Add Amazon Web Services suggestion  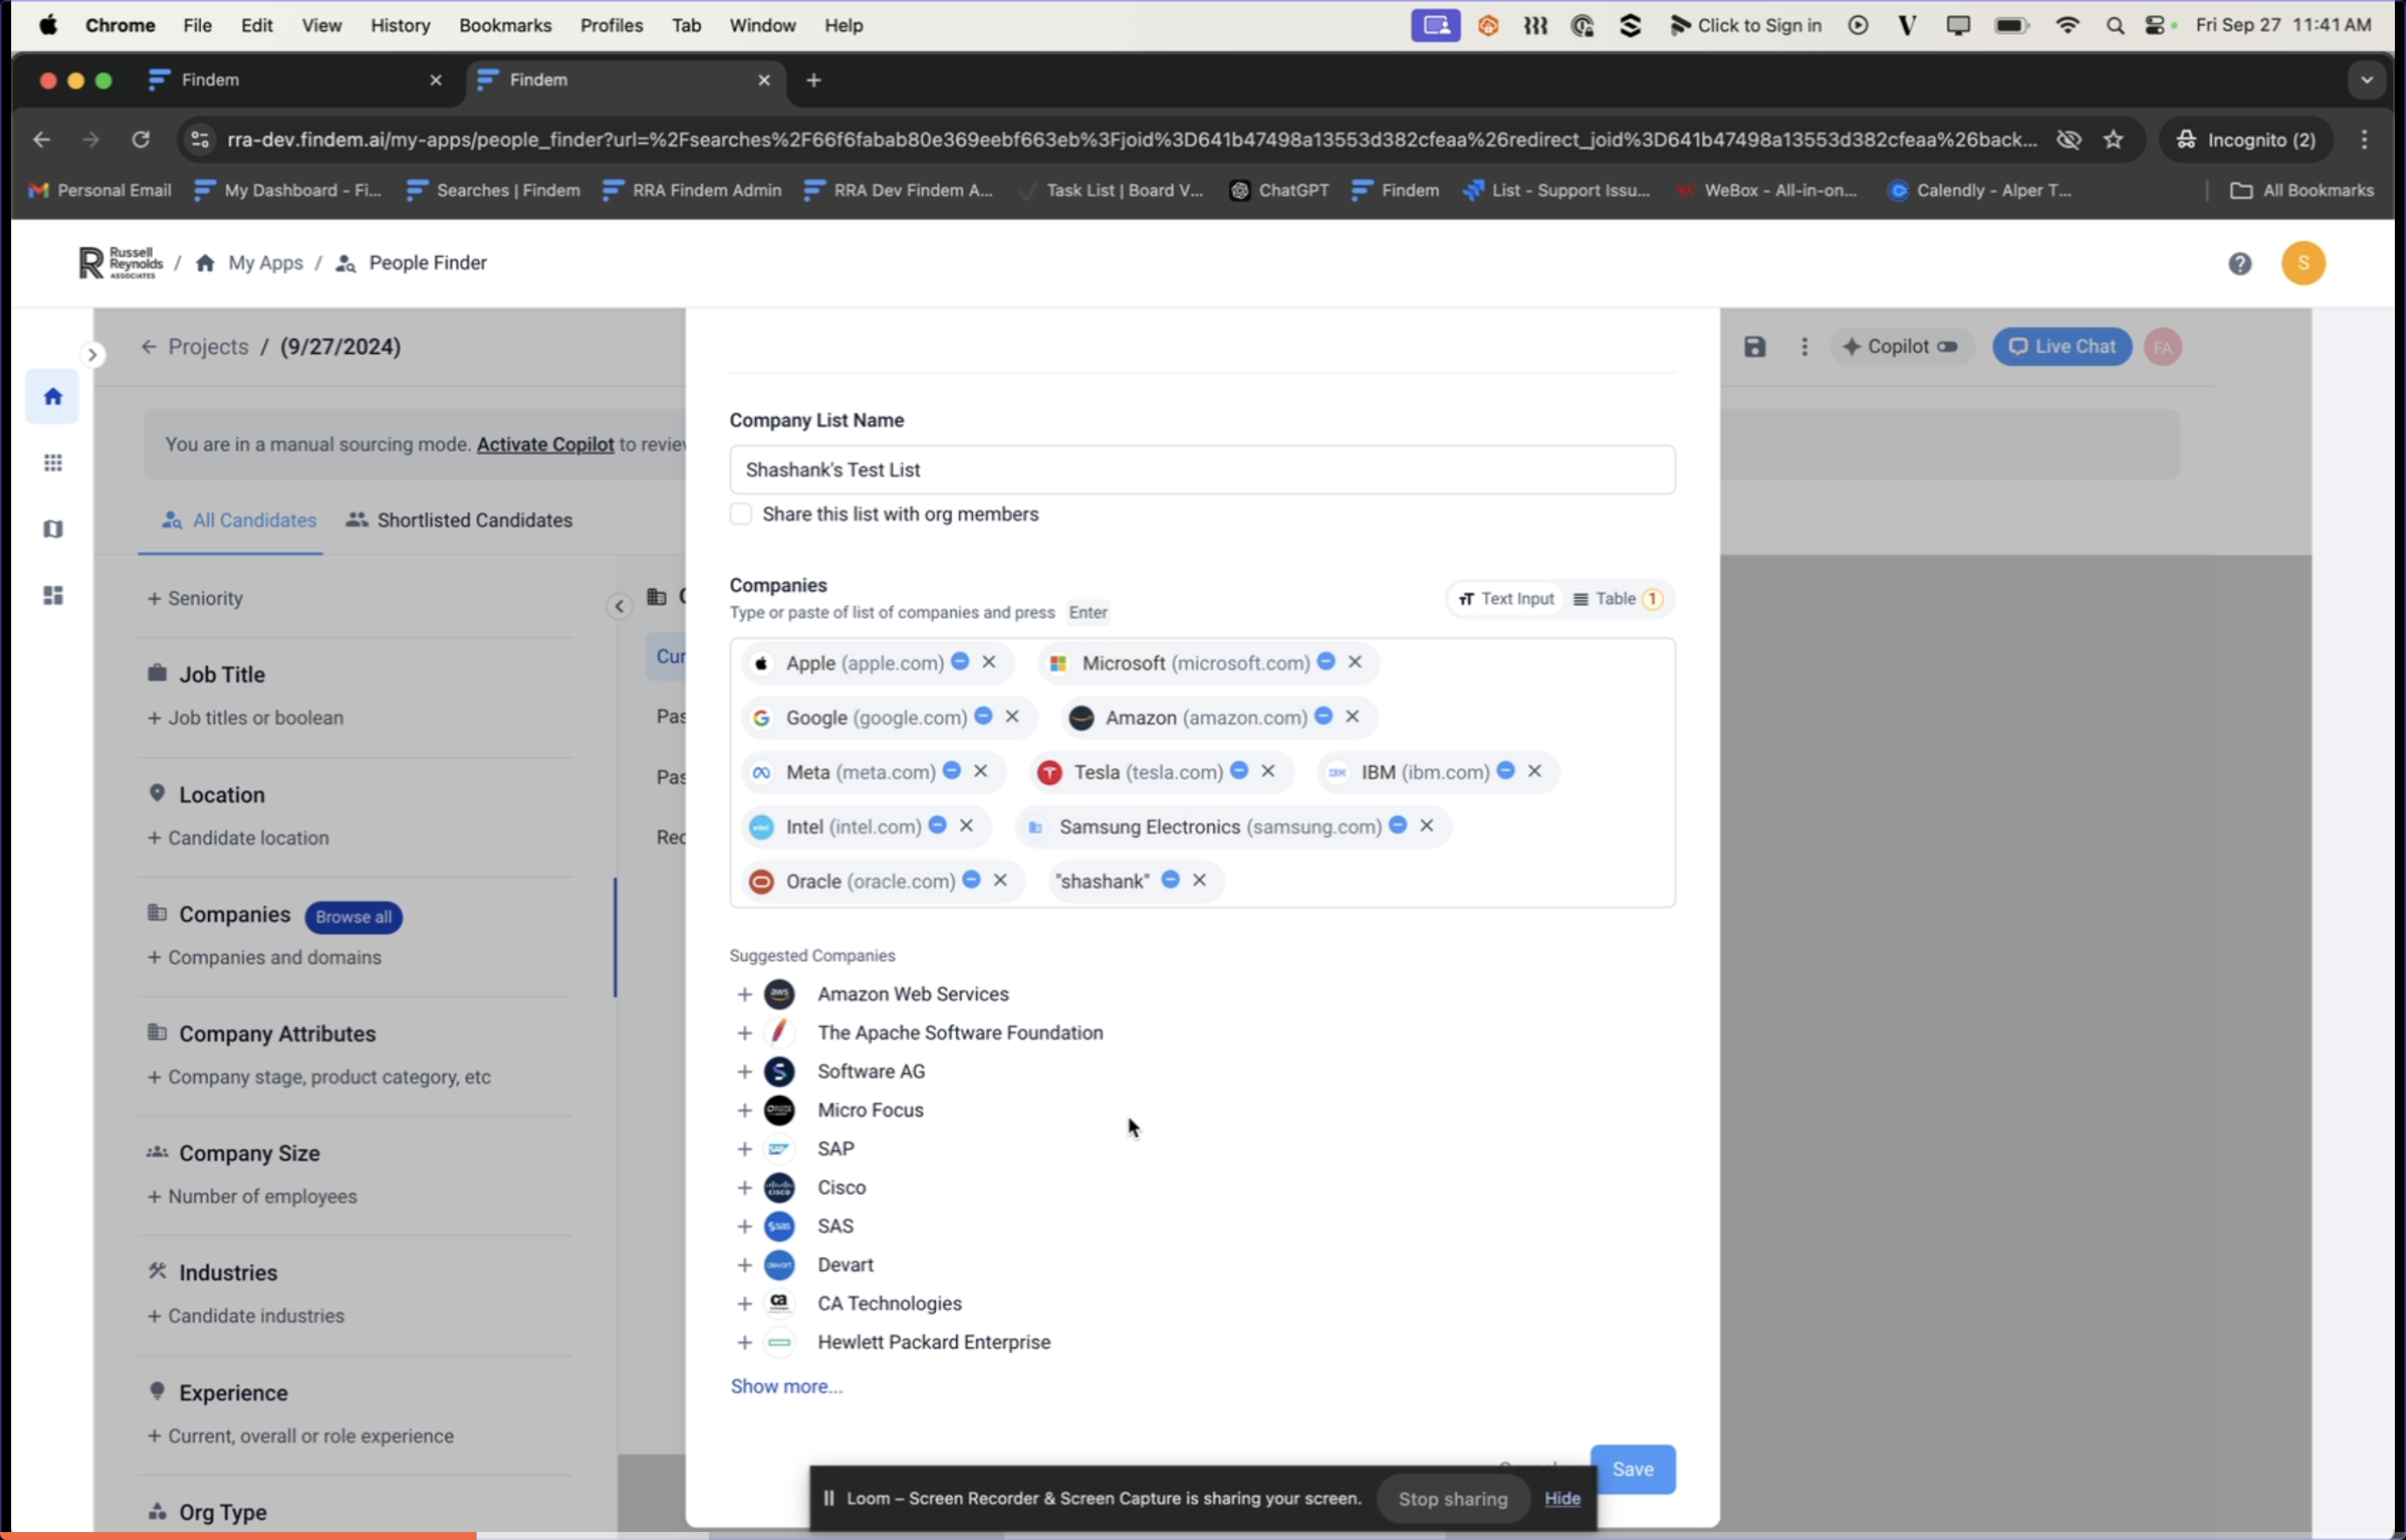tap(744, 994)
